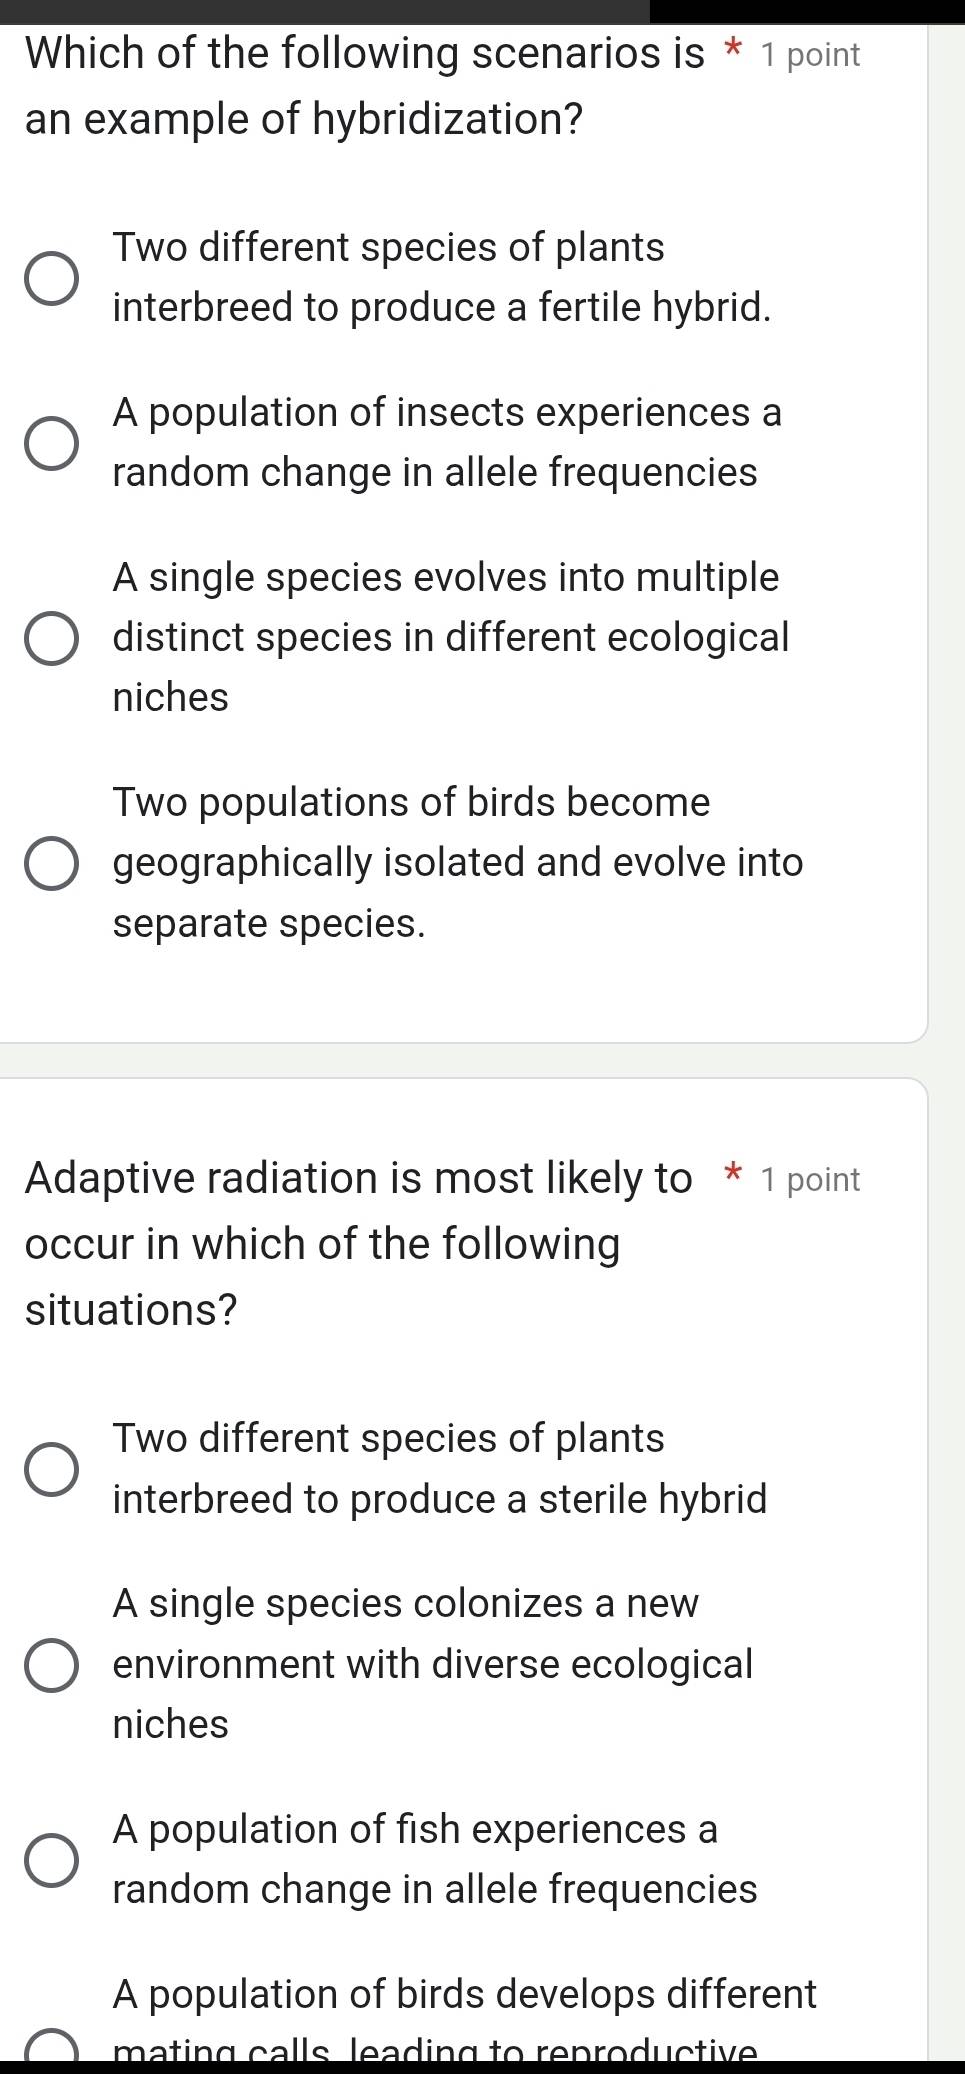Select "Two different species of plants interbreed to produce a fertile hybrid"

pos(52,280)
